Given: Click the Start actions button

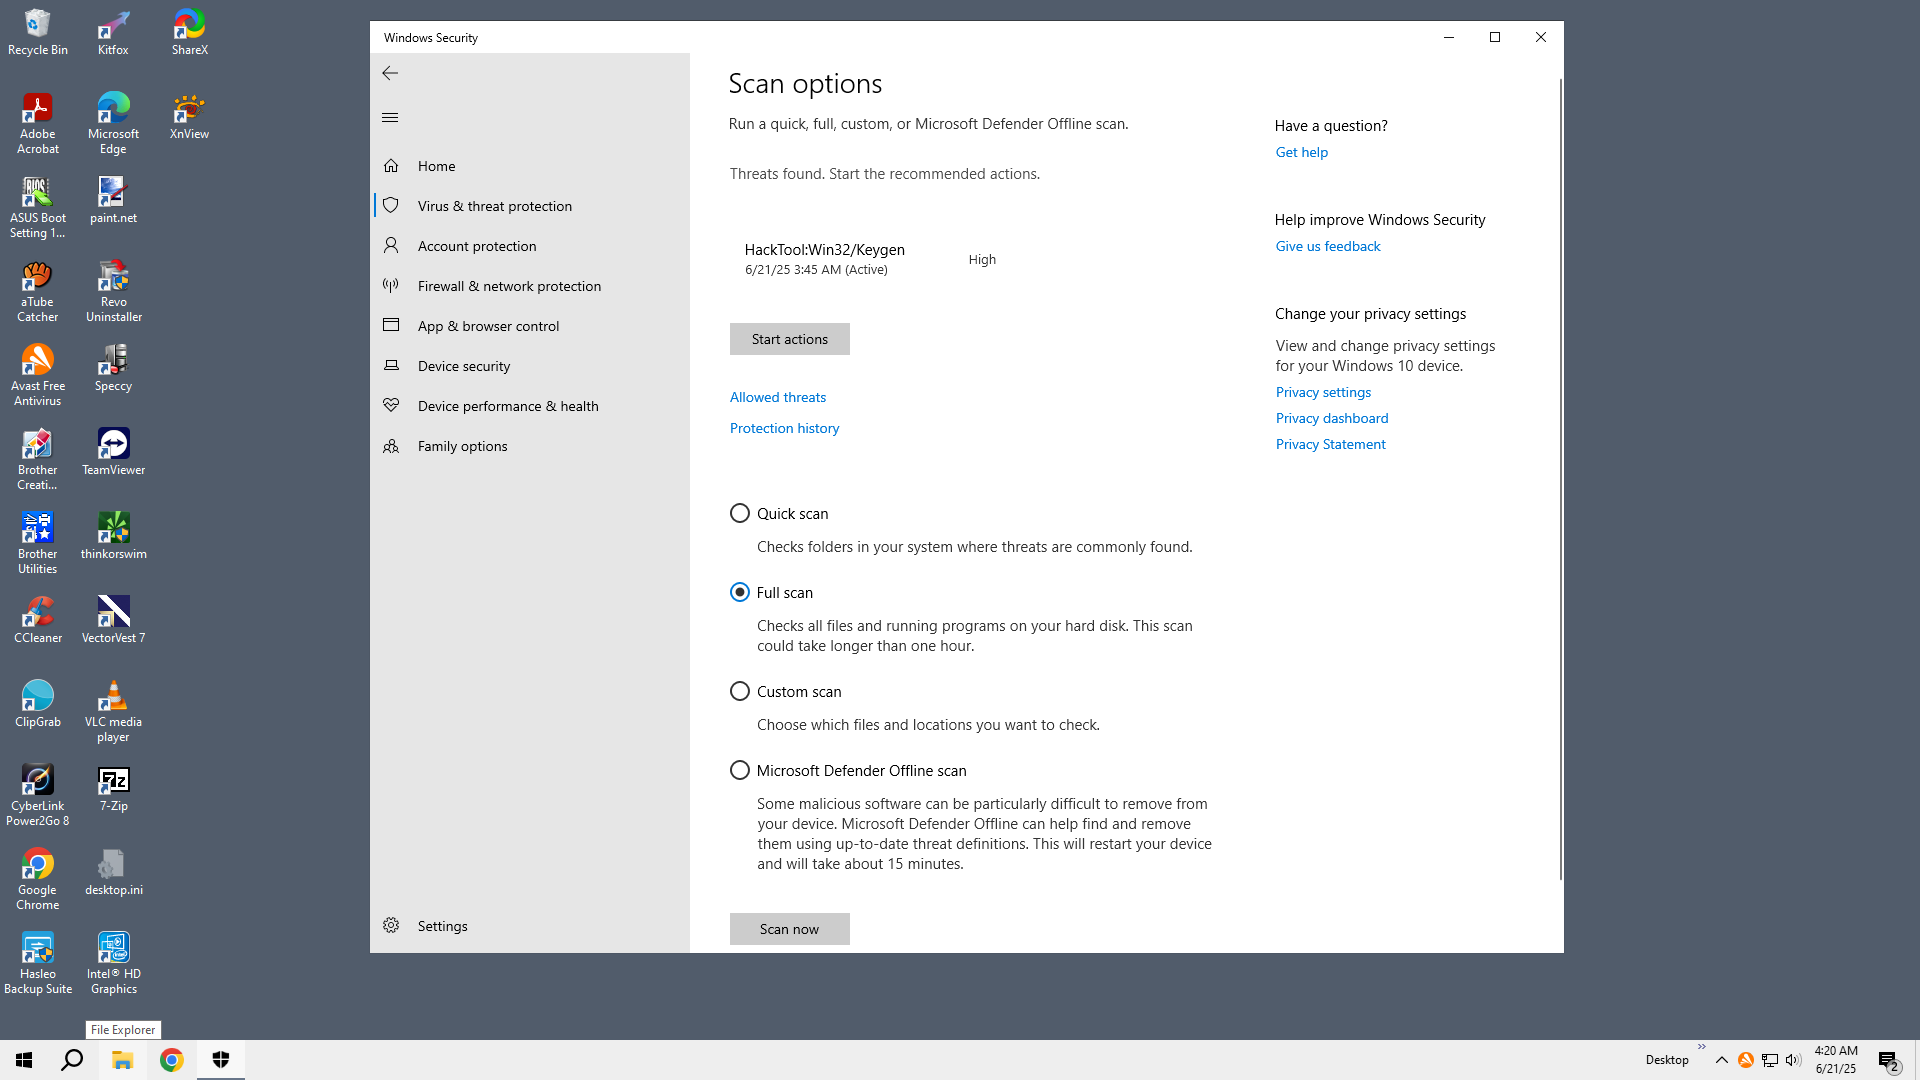Looking at the screenshot, I should [x=789, y=339].
